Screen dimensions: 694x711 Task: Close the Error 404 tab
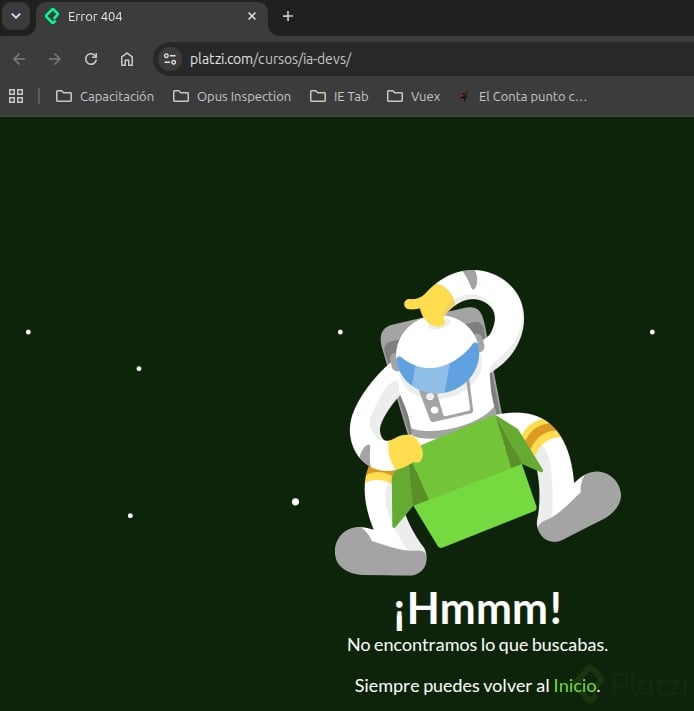pos(252,16)
